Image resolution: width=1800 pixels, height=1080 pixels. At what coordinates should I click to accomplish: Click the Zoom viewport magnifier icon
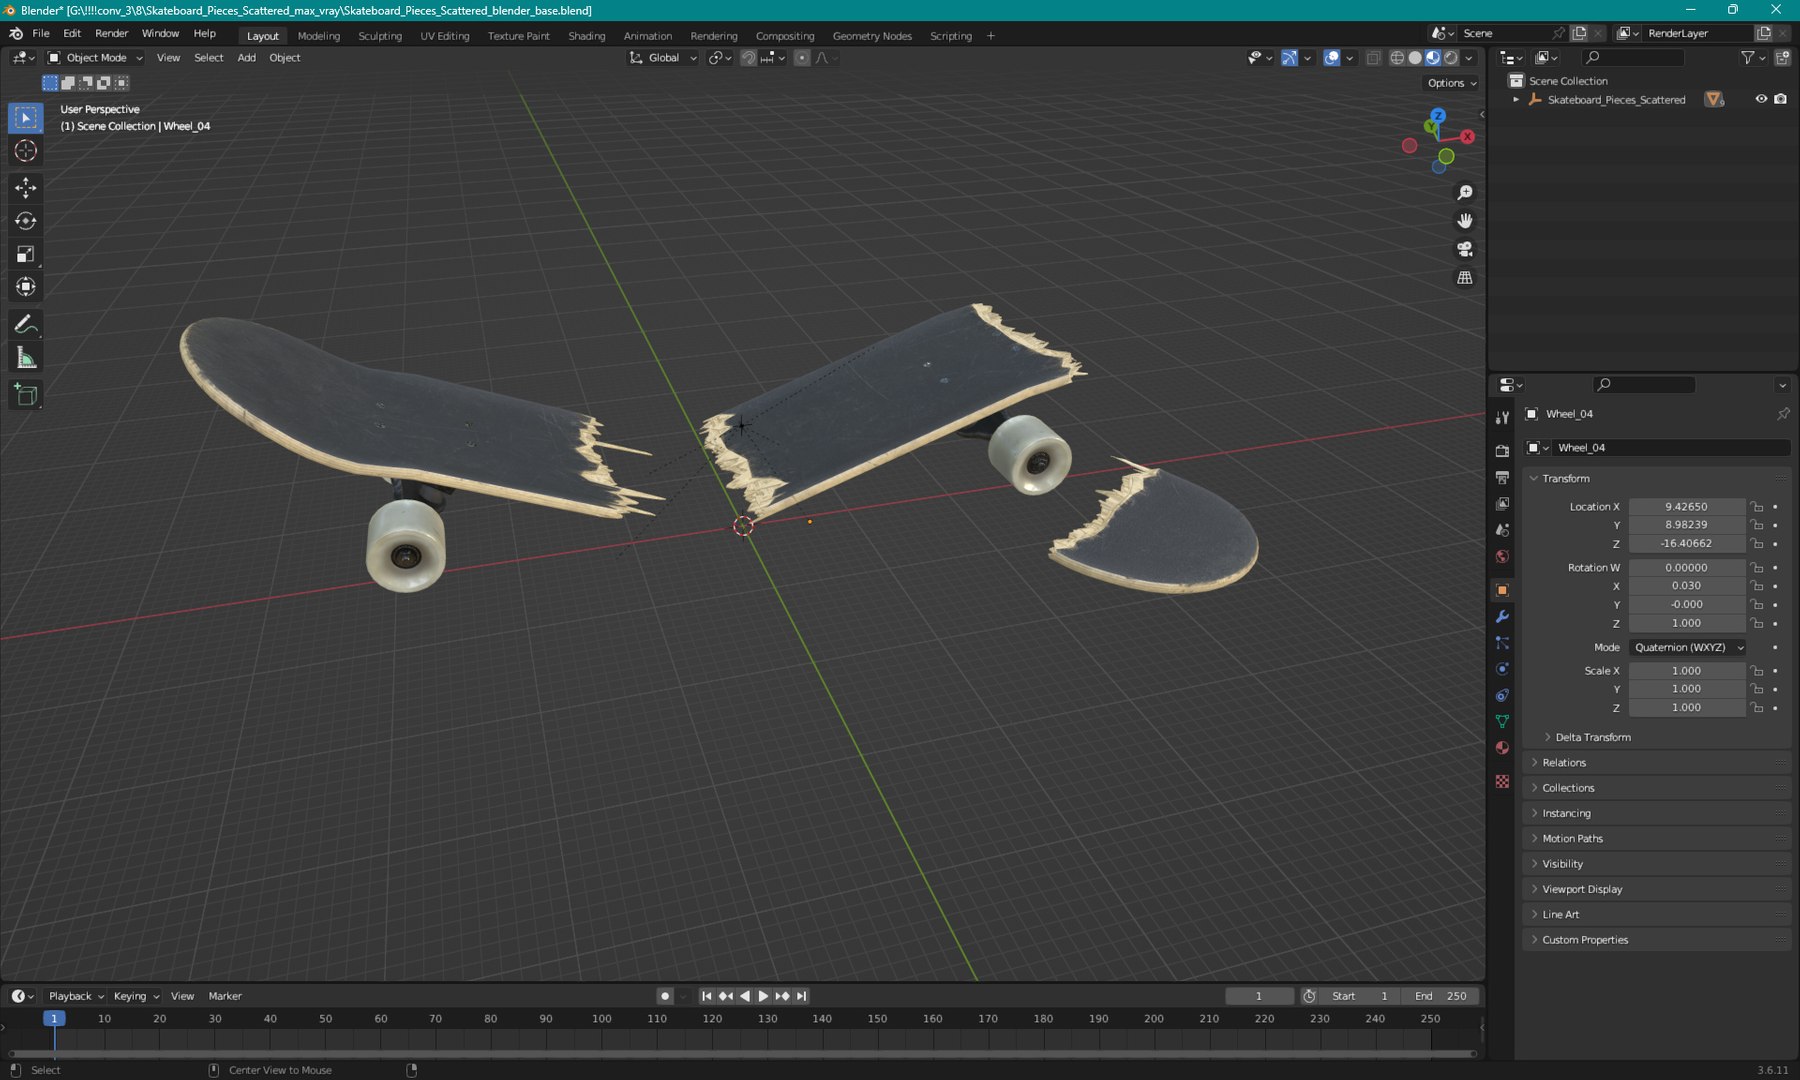pyautogui.click(x=1465, y=192)
